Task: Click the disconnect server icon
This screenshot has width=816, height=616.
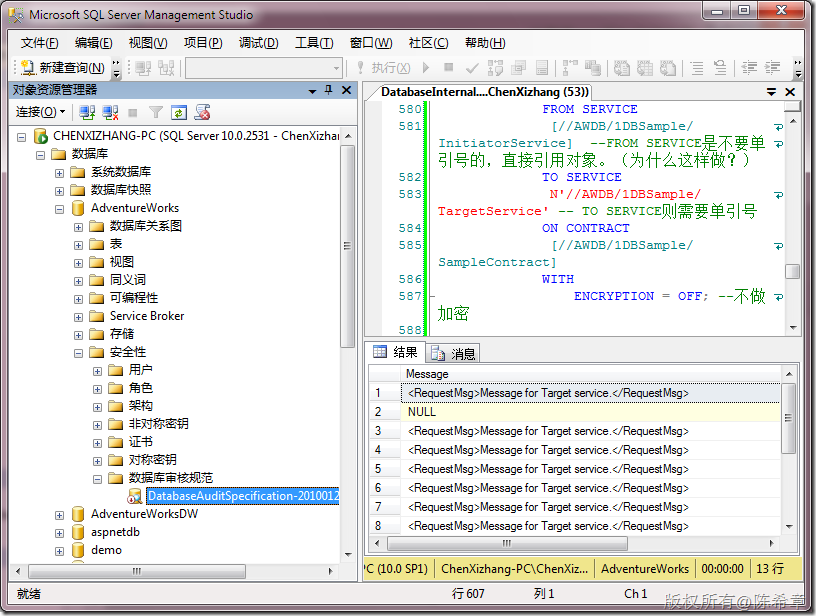Action: [110, 112]
